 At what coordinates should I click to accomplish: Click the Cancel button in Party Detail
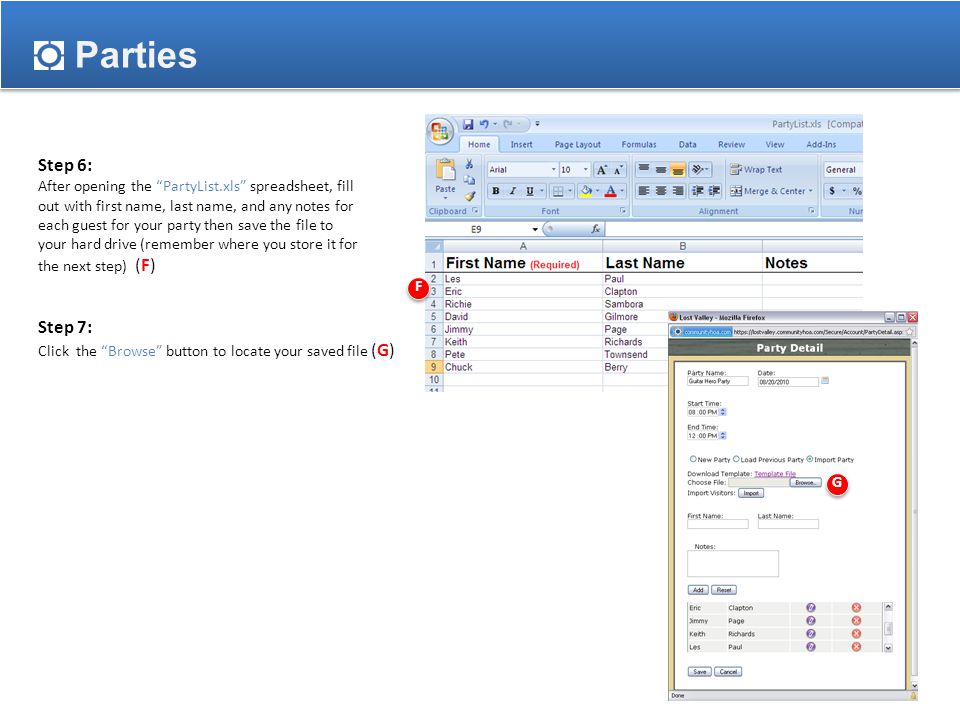pyautogui.click(x=728, y=672)
